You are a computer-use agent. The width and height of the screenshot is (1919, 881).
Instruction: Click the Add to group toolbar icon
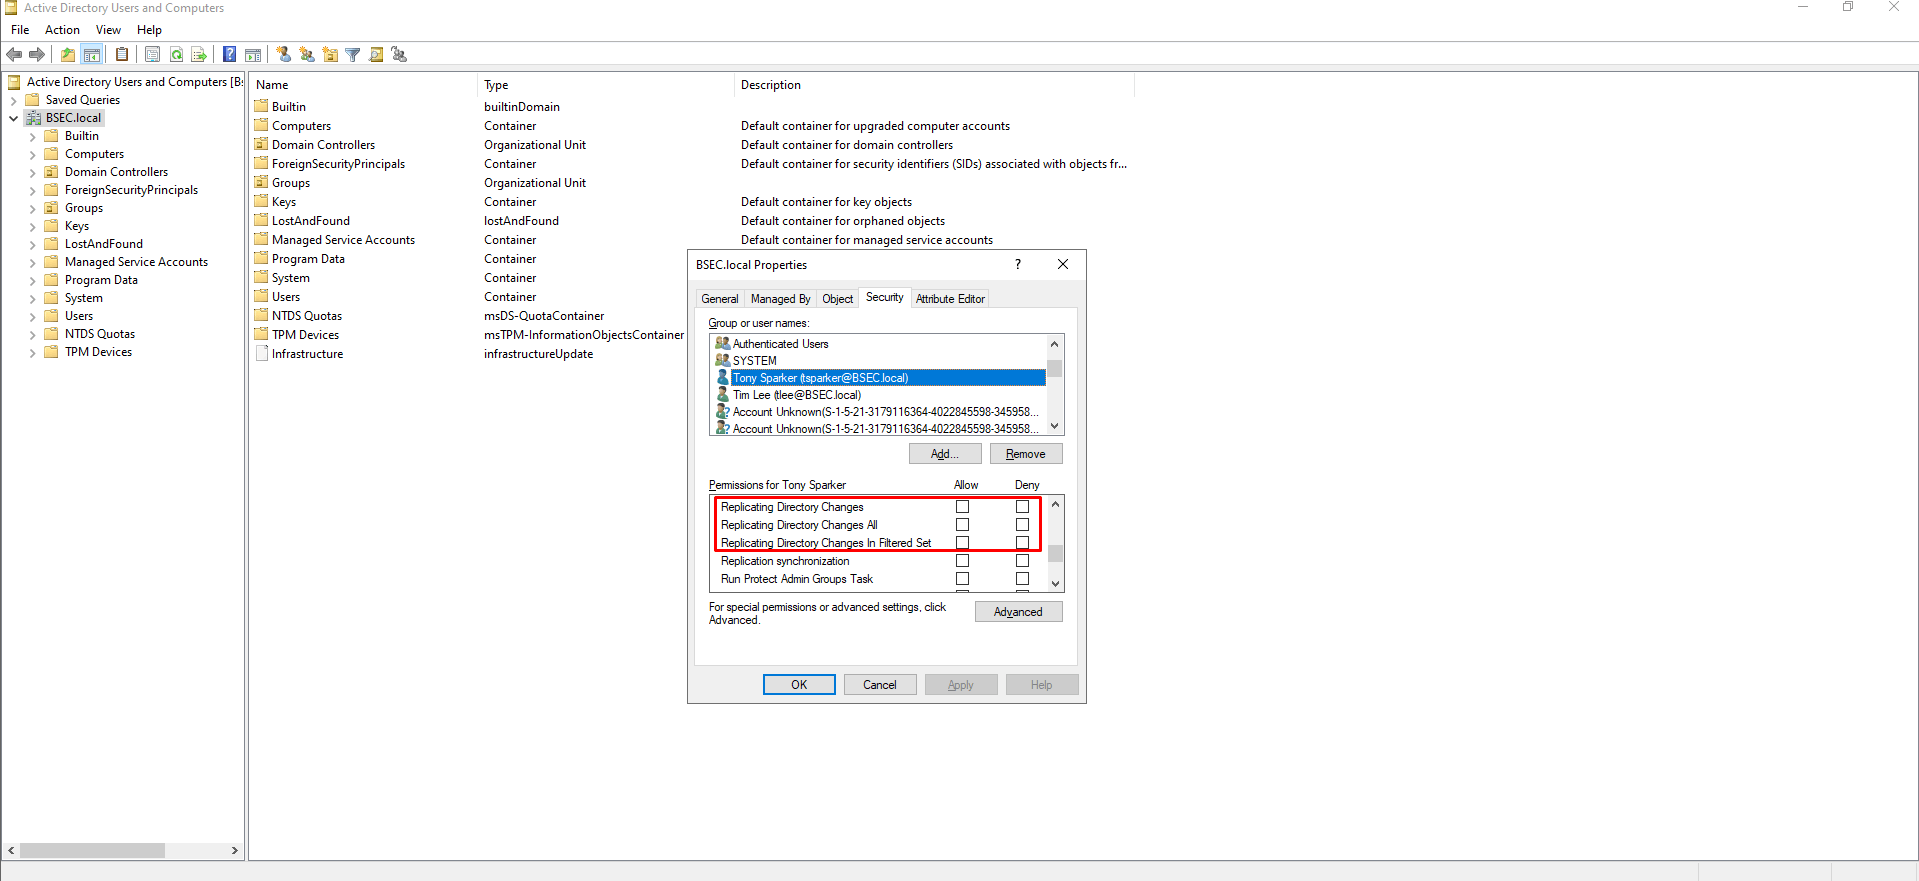point(399,55)
